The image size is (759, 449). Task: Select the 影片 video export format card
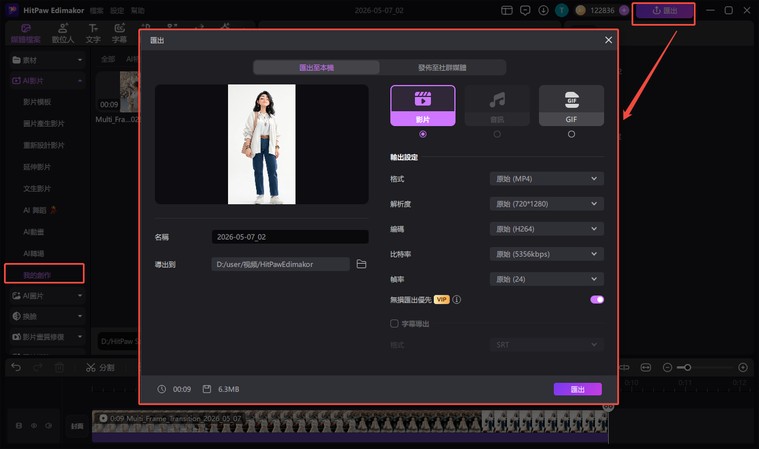point(423,105)
